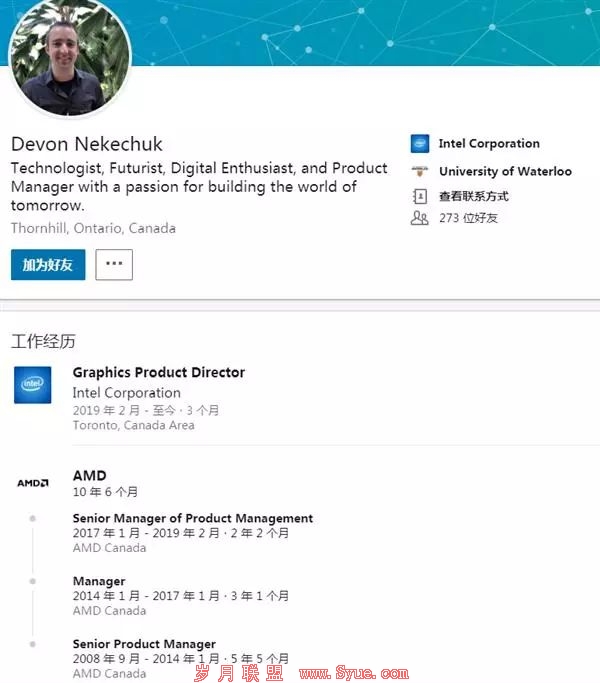Open the Intel Corporation company link in sidebar
Screen dimensions: 600x683
pyautogui.click(x=489, y=143)
